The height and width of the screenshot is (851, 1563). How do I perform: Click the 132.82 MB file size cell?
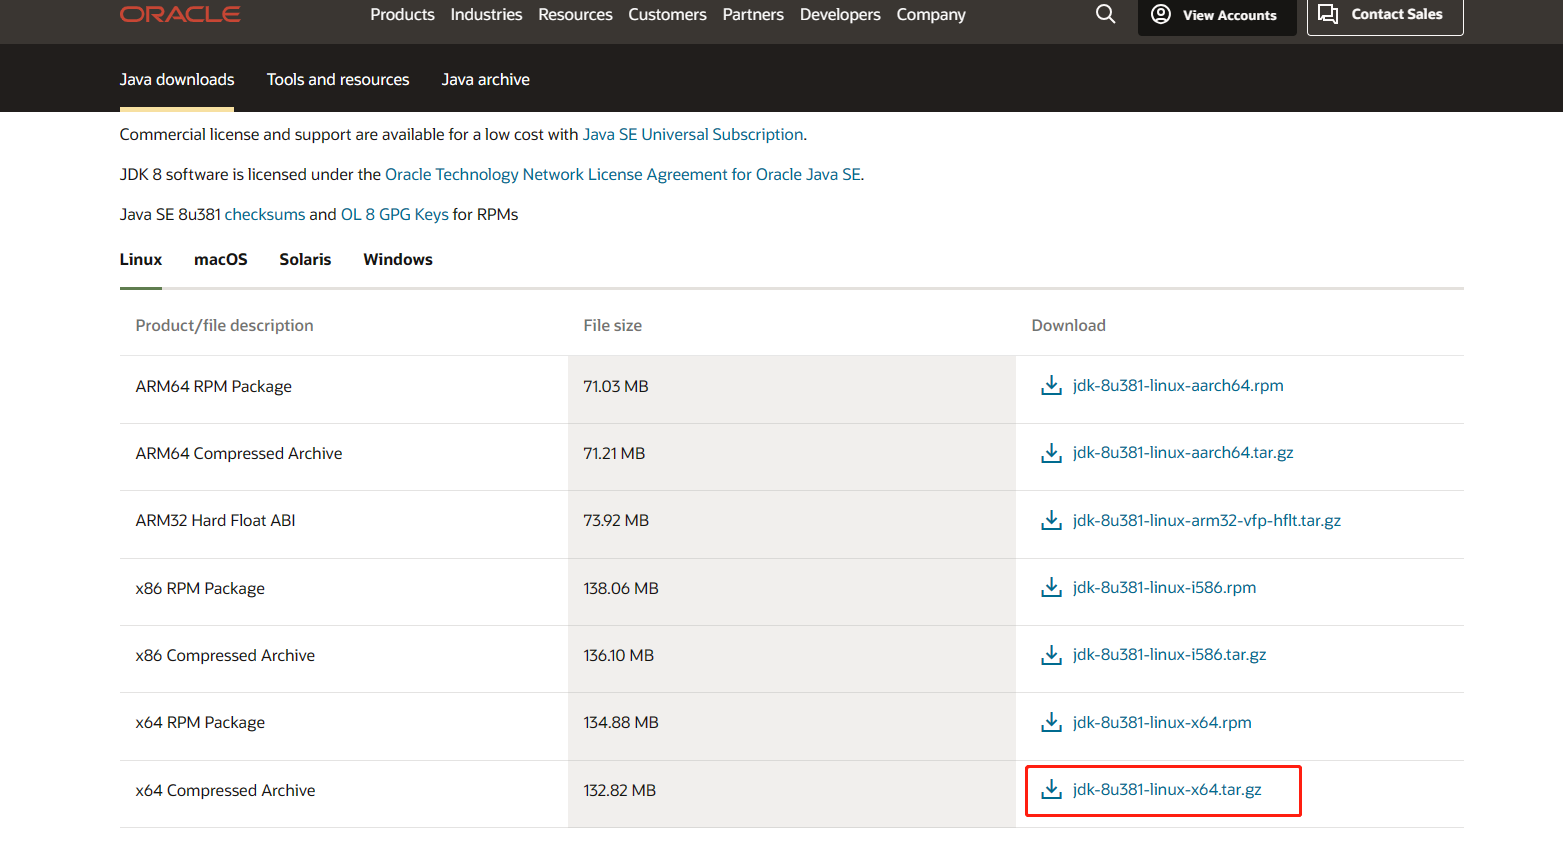[792, 794]
